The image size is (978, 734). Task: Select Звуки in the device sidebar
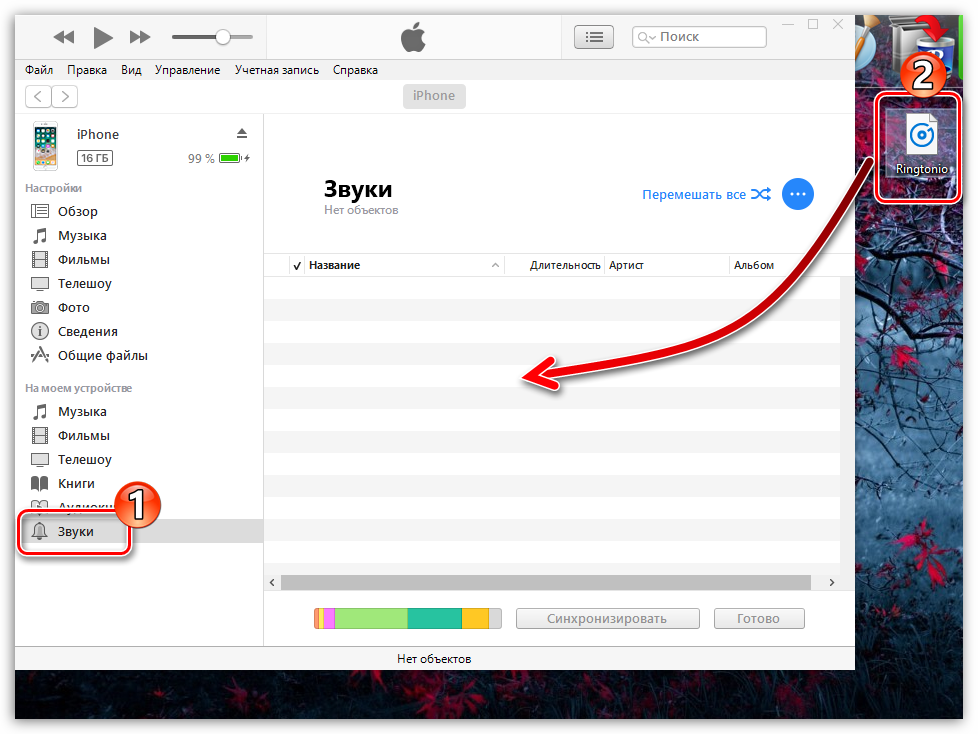click(x=75, y=531)
